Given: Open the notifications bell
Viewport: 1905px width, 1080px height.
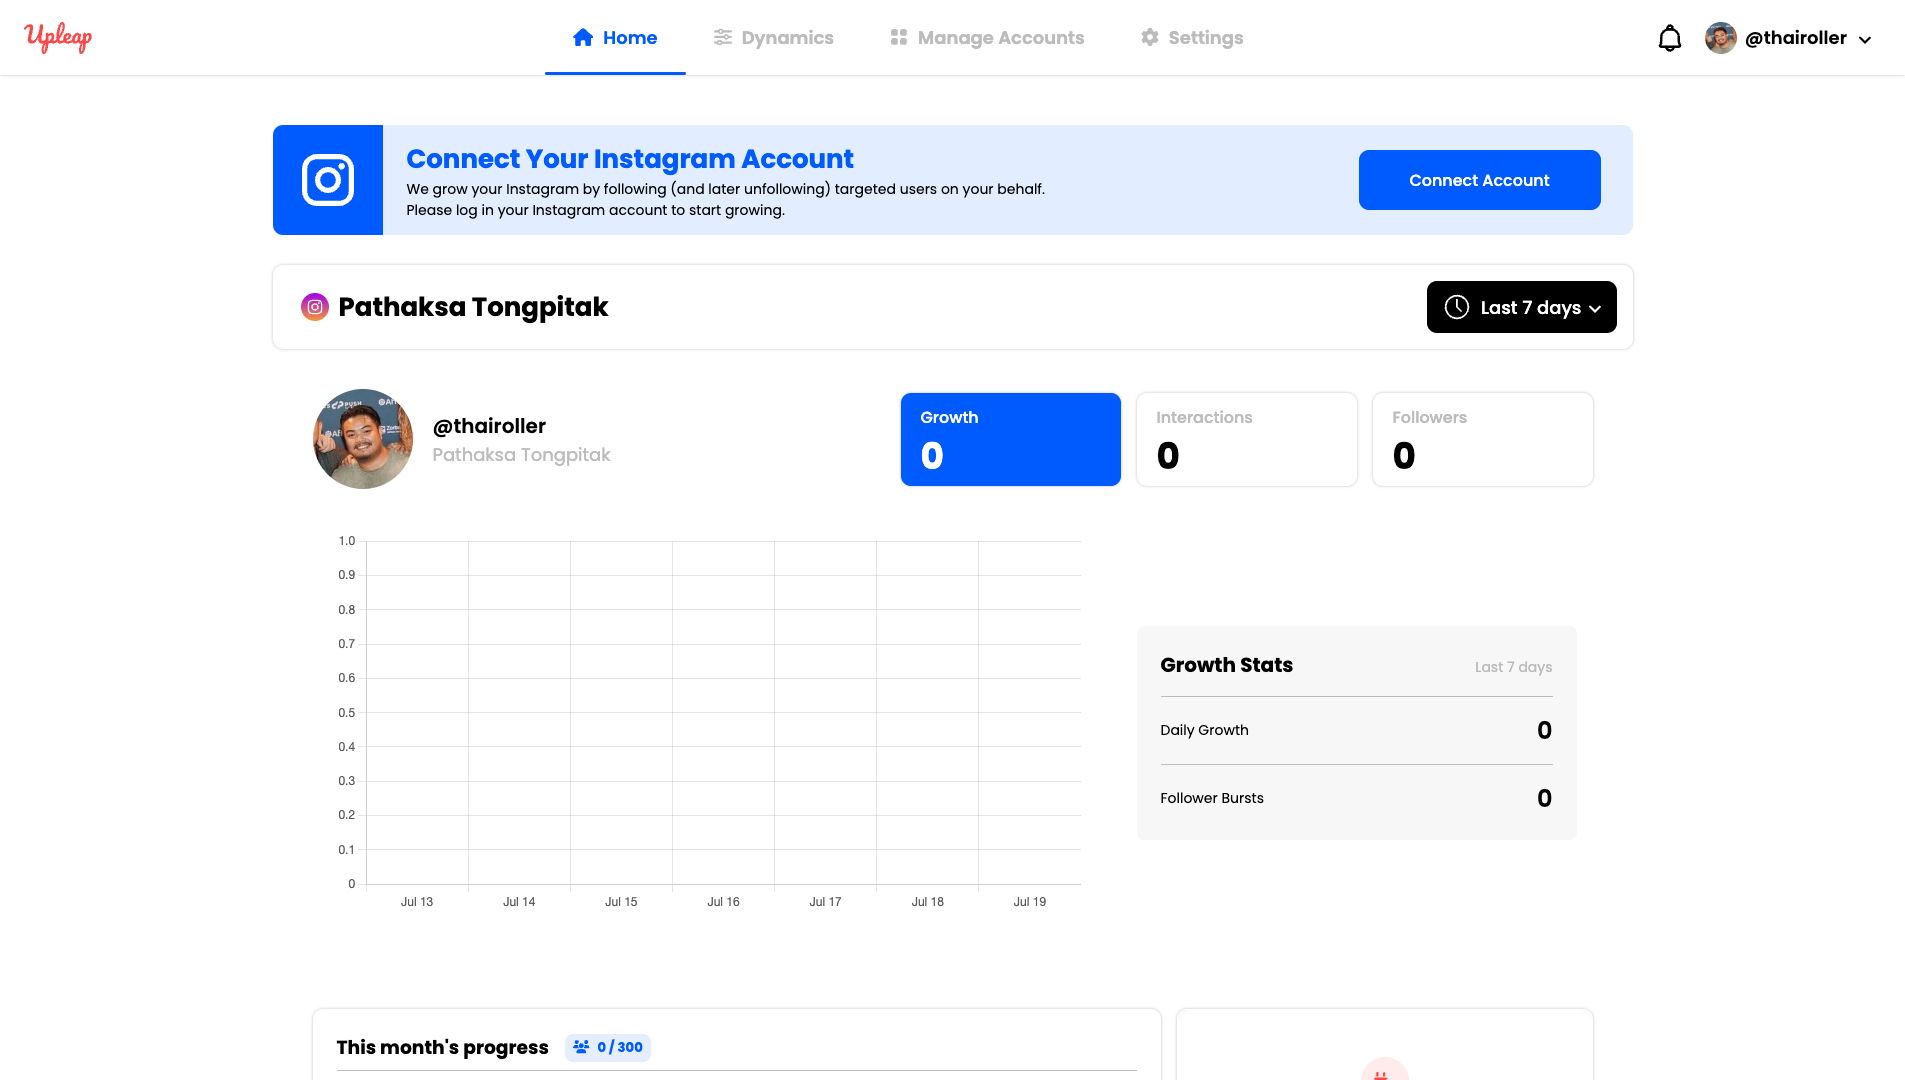Looking at the screenshot, I should (1669, 39).
